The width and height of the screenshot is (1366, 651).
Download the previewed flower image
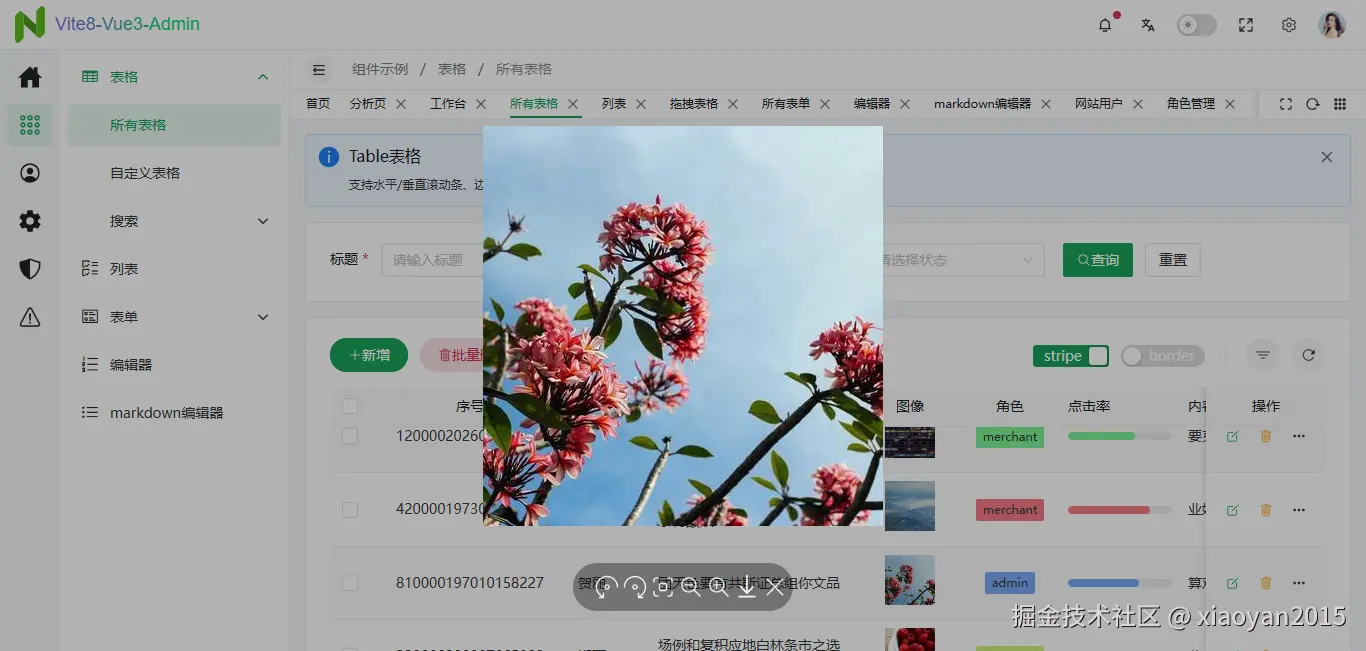[x=746, y=587]
